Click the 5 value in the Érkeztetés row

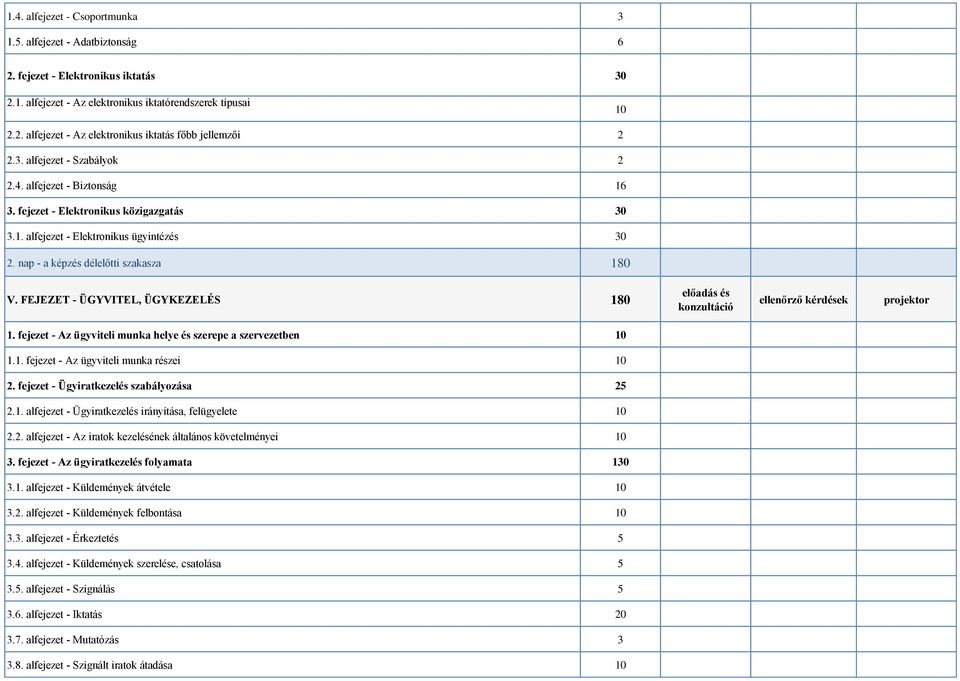tap(620, 538)
